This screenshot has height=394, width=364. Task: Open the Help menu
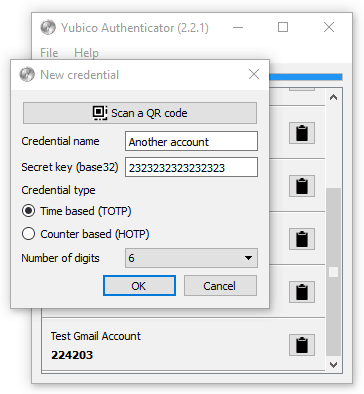click(x=86, y=53)
